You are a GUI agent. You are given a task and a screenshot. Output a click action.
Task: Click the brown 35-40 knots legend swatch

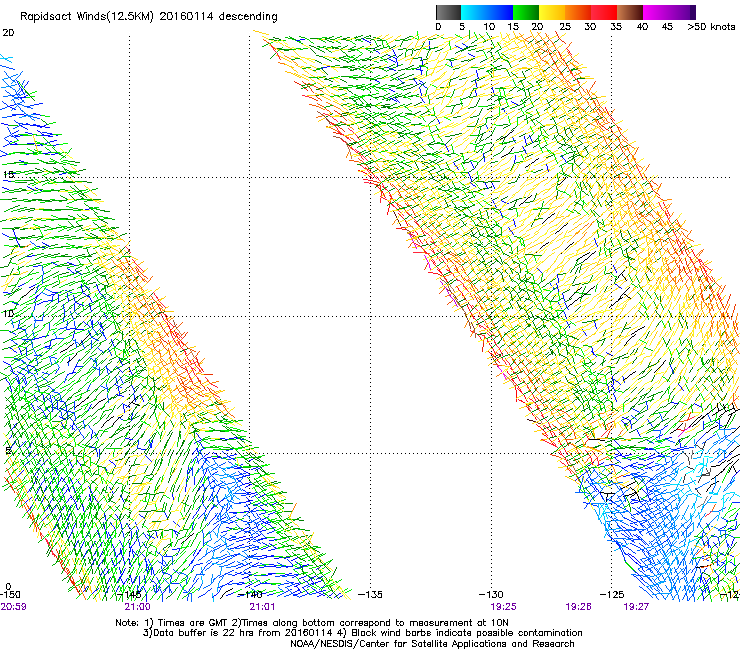tap(630, 12)
